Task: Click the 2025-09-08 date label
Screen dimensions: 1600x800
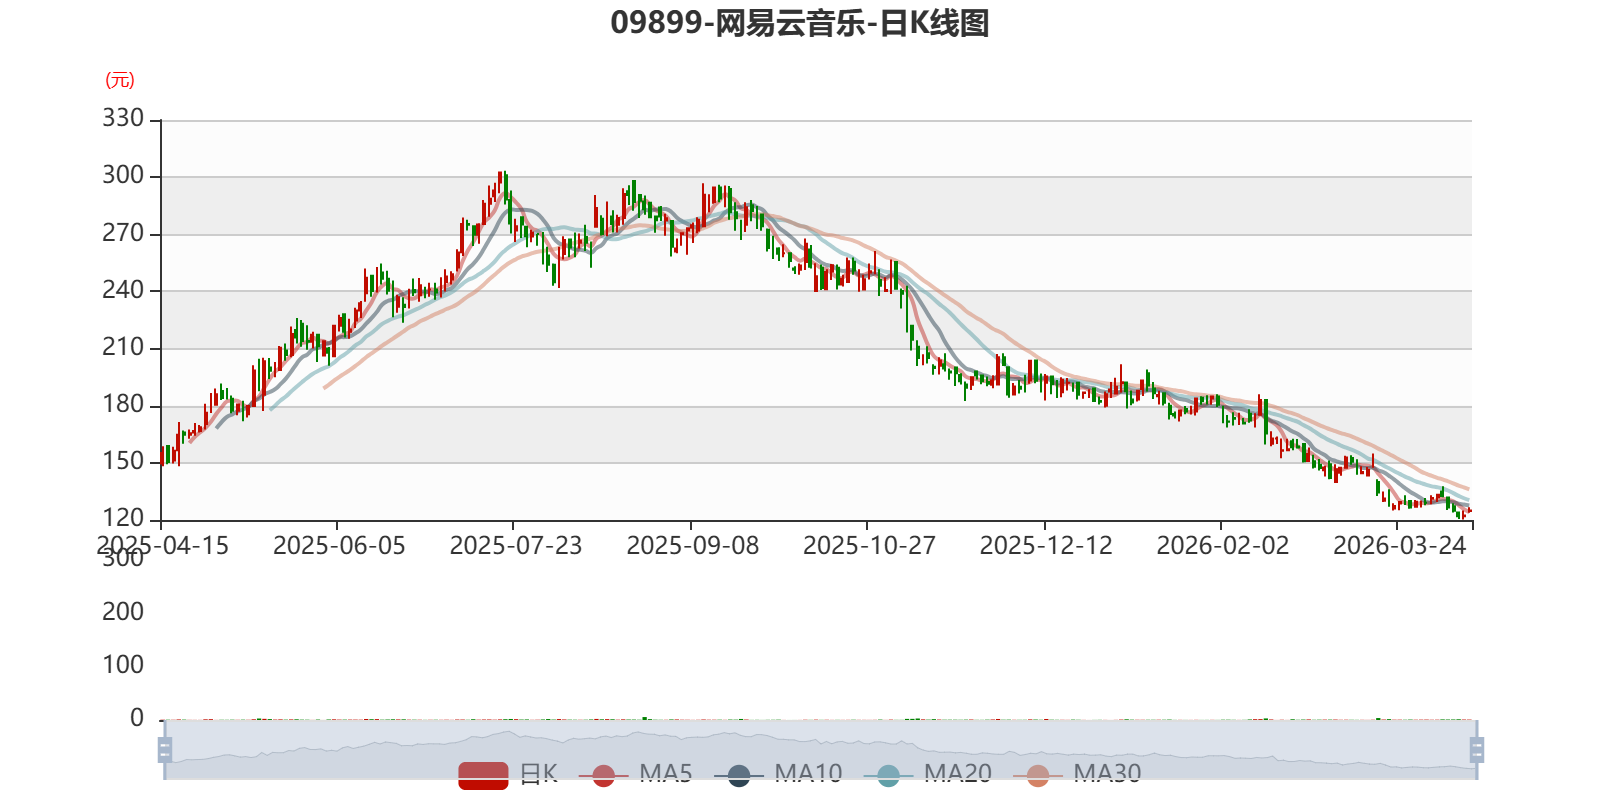Action: point(693,546)
